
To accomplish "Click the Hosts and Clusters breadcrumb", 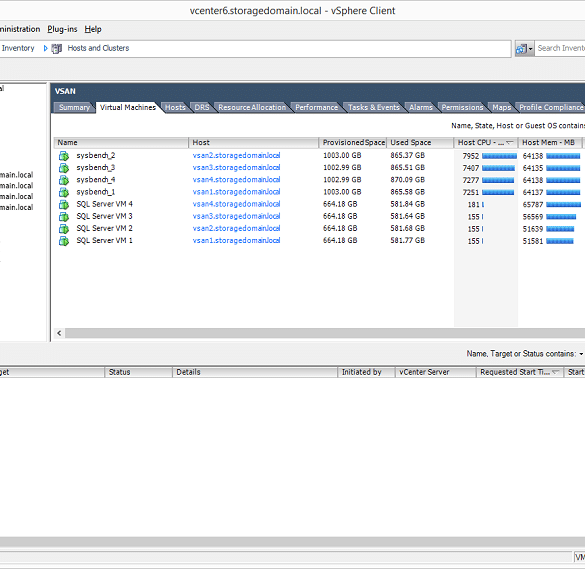I will [x=98, y=48].
